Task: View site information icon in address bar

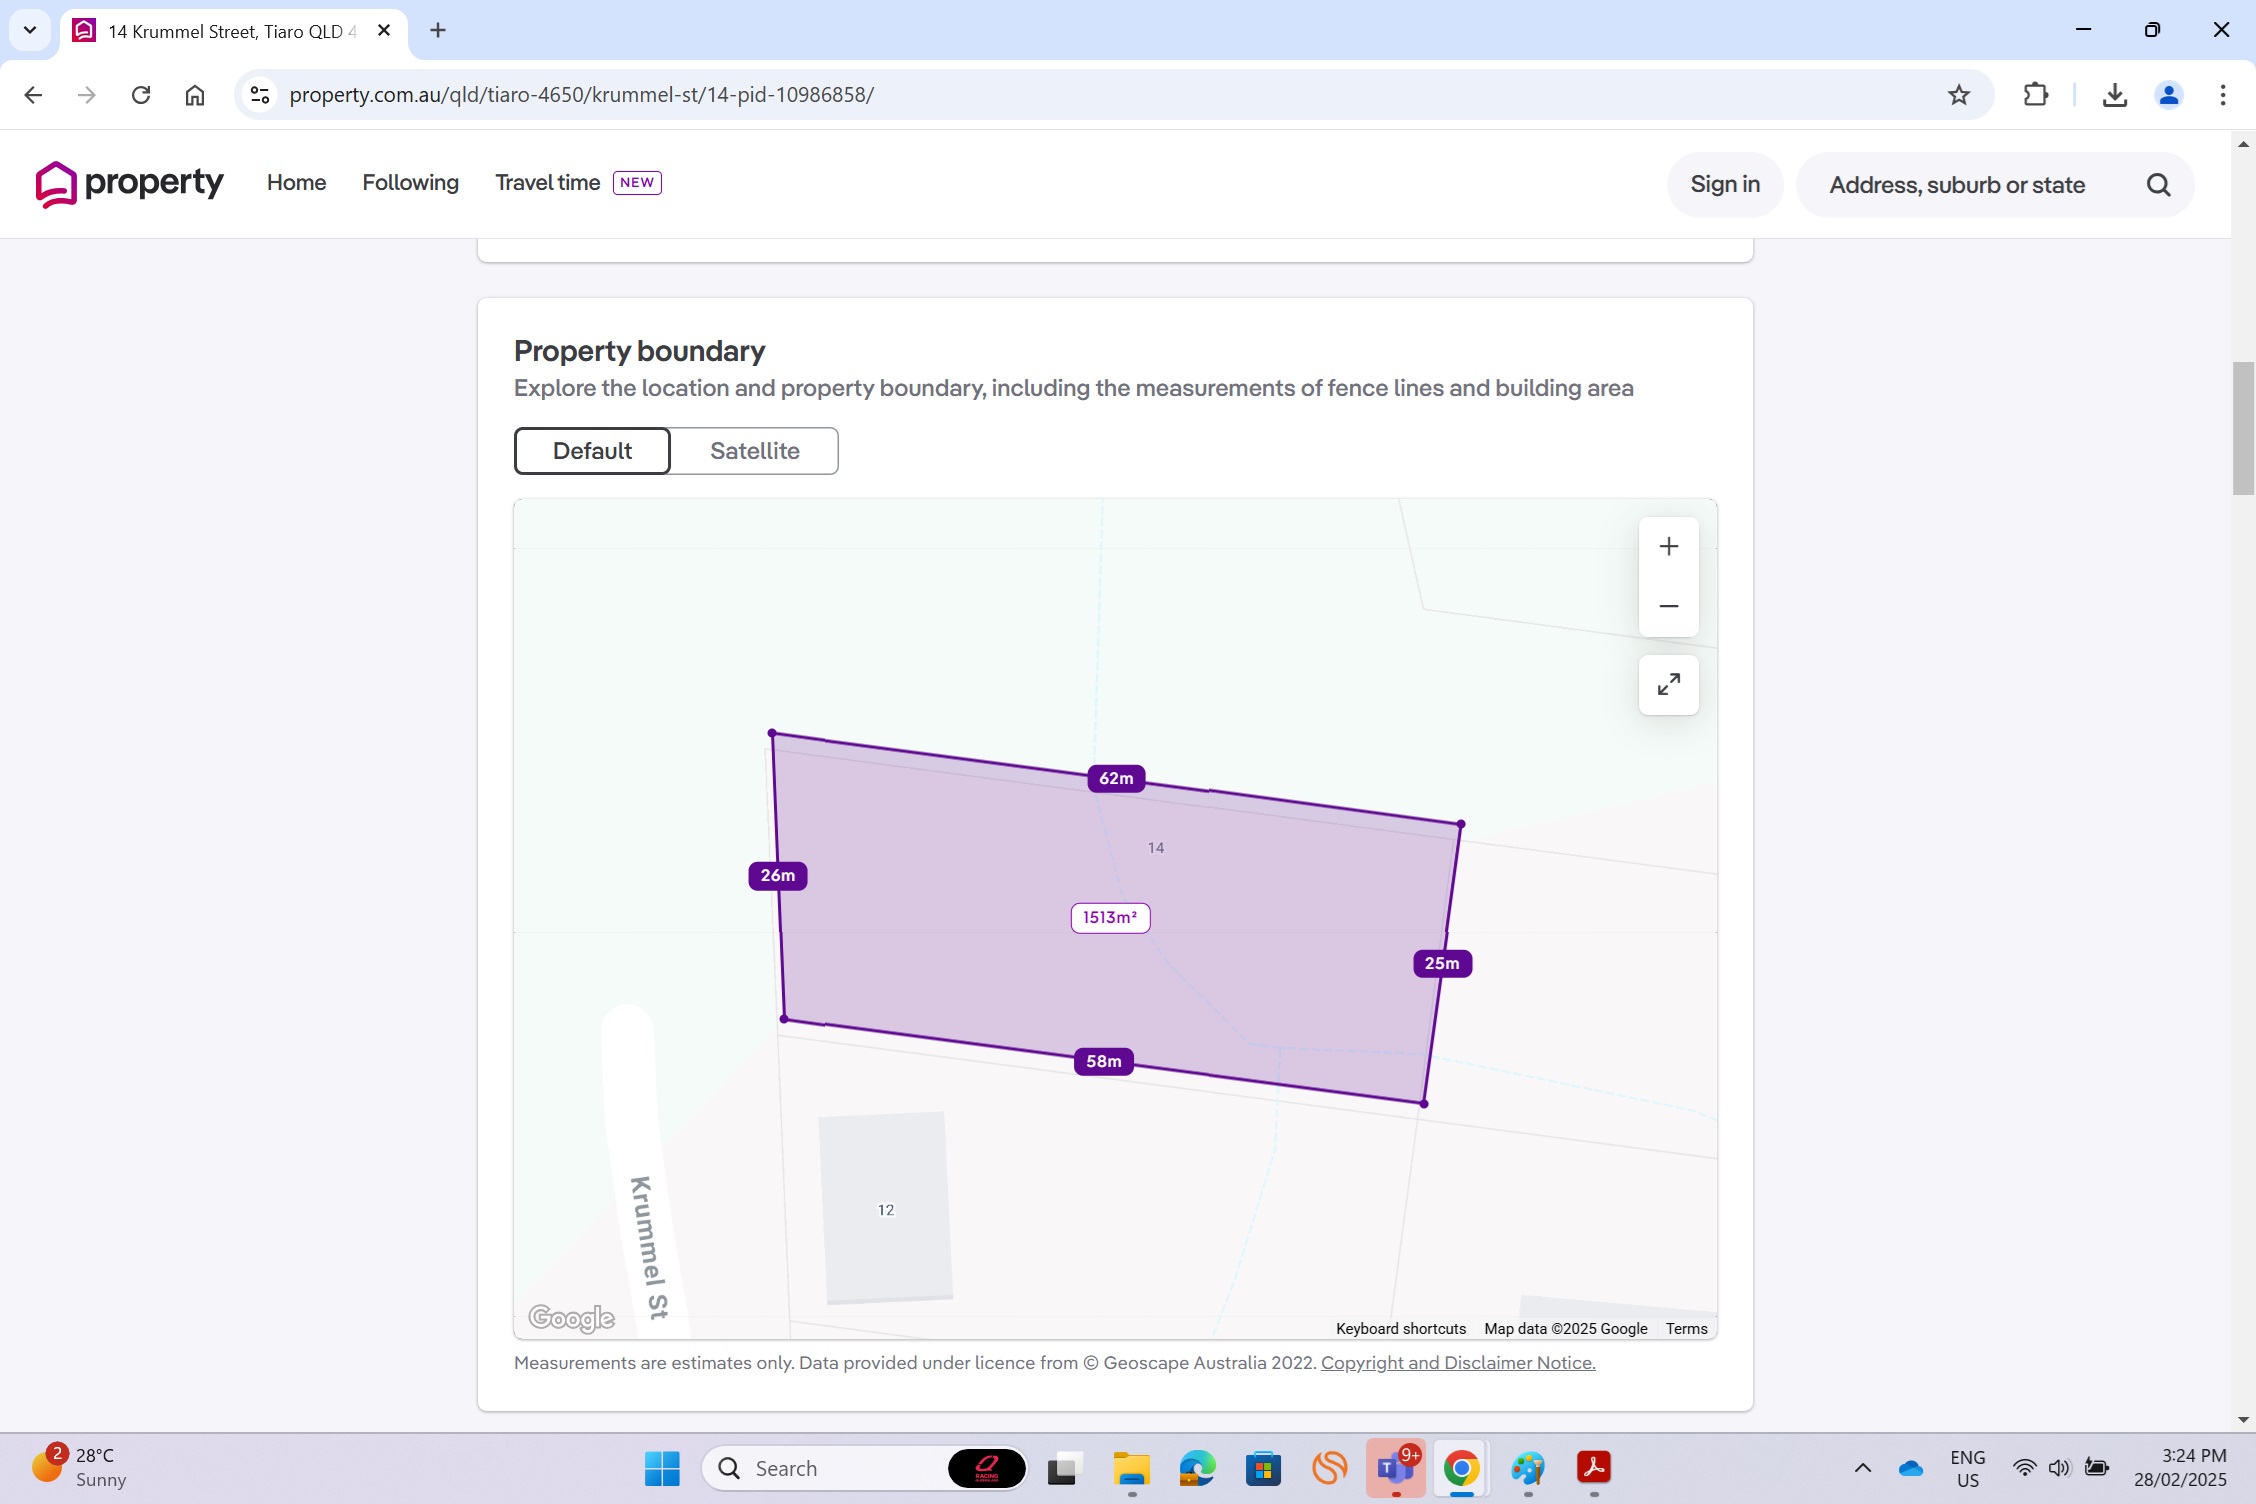Action: click(x=260, y=95)
